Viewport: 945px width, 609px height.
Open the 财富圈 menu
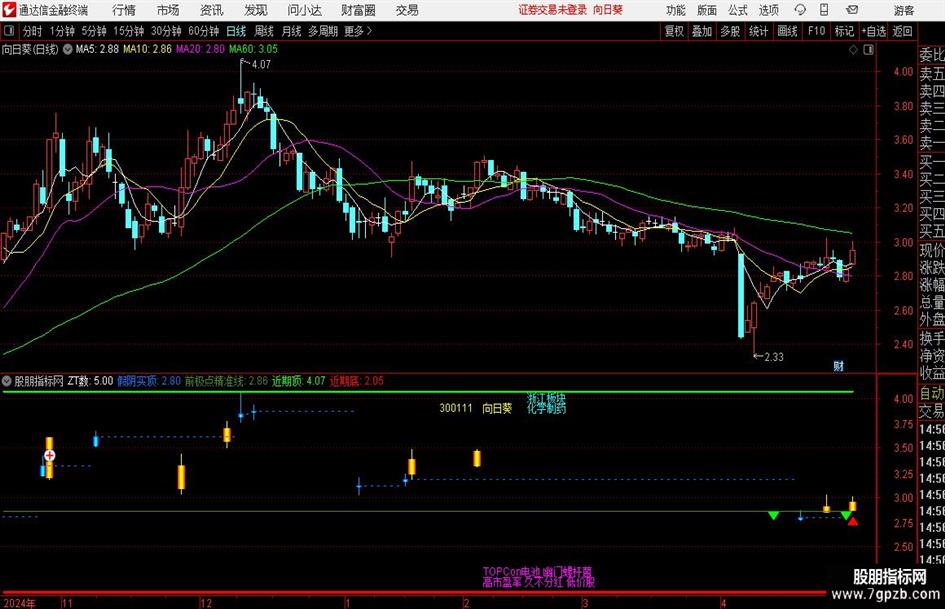[358, 10]
